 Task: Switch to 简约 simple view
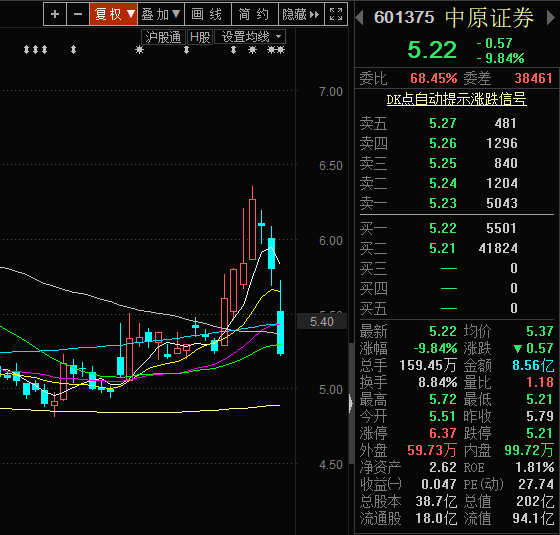(255, 14)
